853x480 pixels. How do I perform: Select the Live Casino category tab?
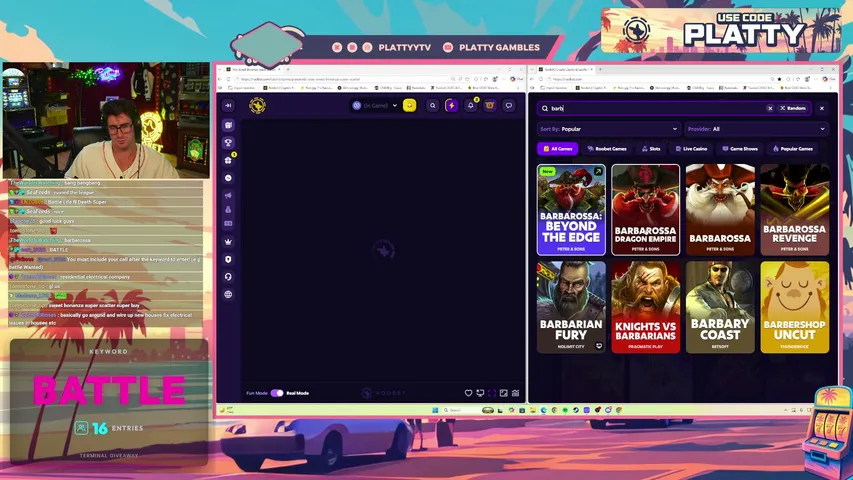691,149
